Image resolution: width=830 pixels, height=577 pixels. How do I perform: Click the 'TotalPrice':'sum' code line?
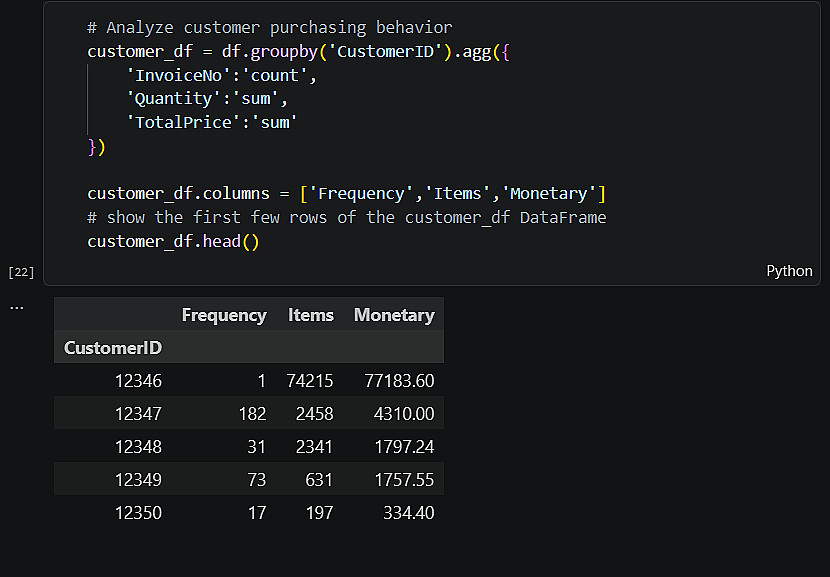click(x=212, y=122)
